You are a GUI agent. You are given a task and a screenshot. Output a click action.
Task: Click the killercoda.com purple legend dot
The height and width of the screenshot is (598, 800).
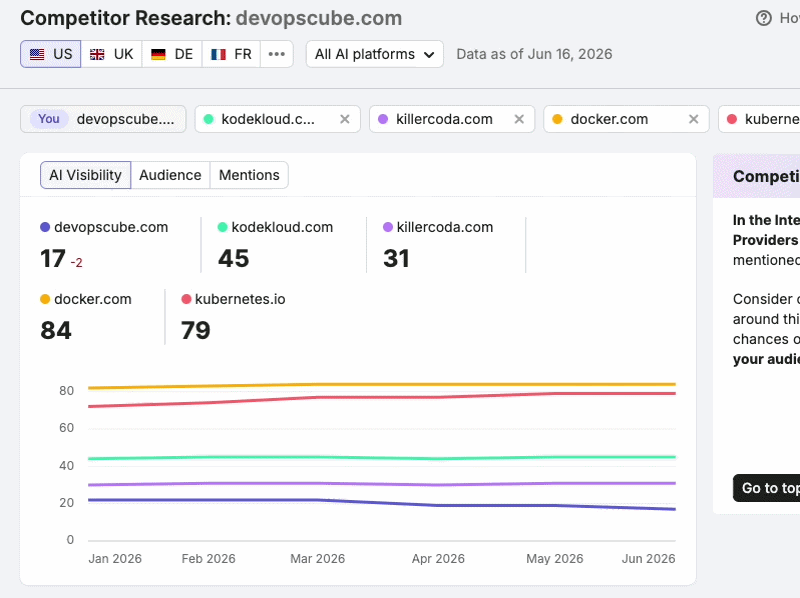388,227
